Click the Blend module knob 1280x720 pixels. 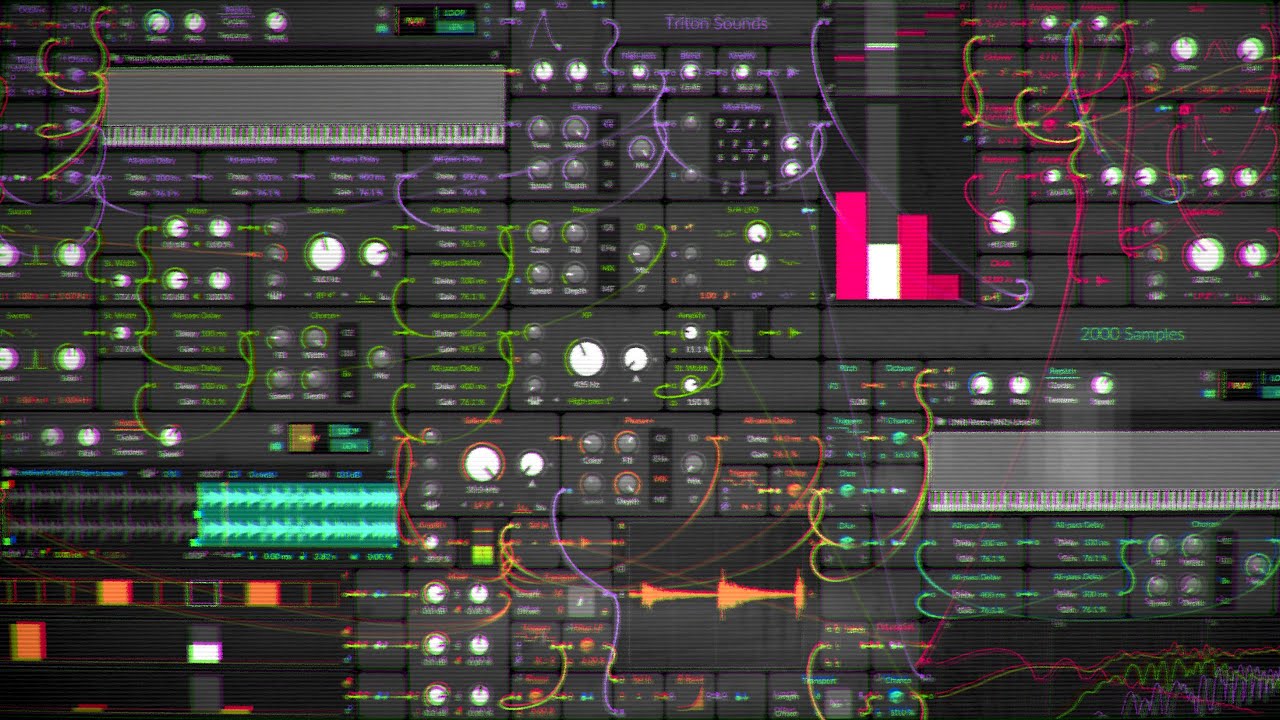(x=690, y=71)
